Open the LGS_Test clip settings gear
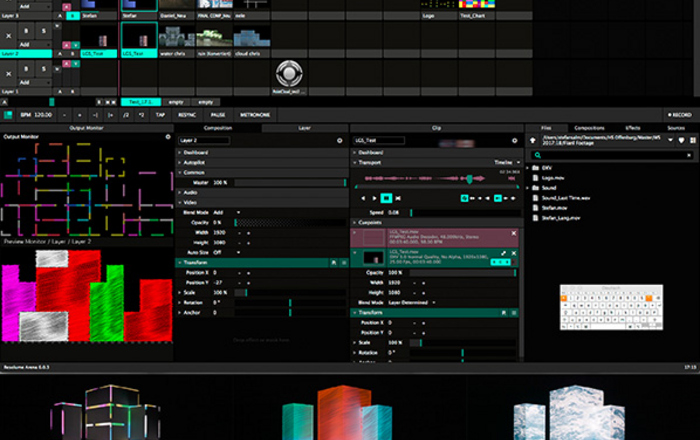This screenshot has height=440, width=700. click(x=513, y=141)
